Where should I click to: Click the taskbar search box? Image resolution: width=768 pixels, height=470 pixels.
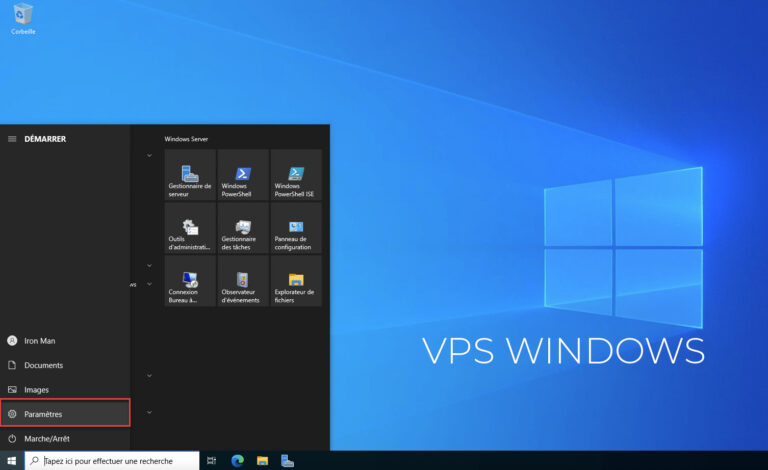pyautogui.click(x=112, y=461)
